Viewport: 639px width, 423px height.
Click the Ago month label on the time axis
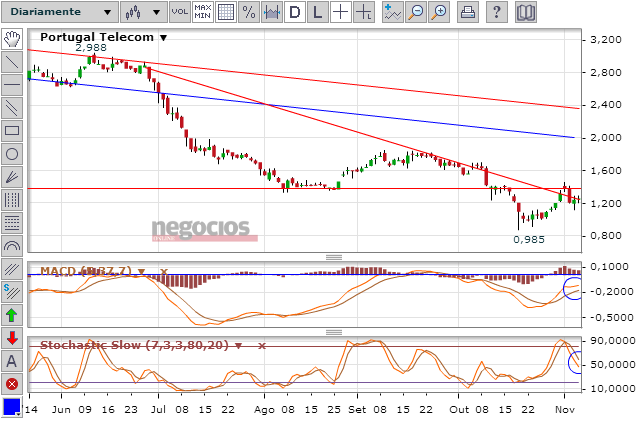pos(264,410)
